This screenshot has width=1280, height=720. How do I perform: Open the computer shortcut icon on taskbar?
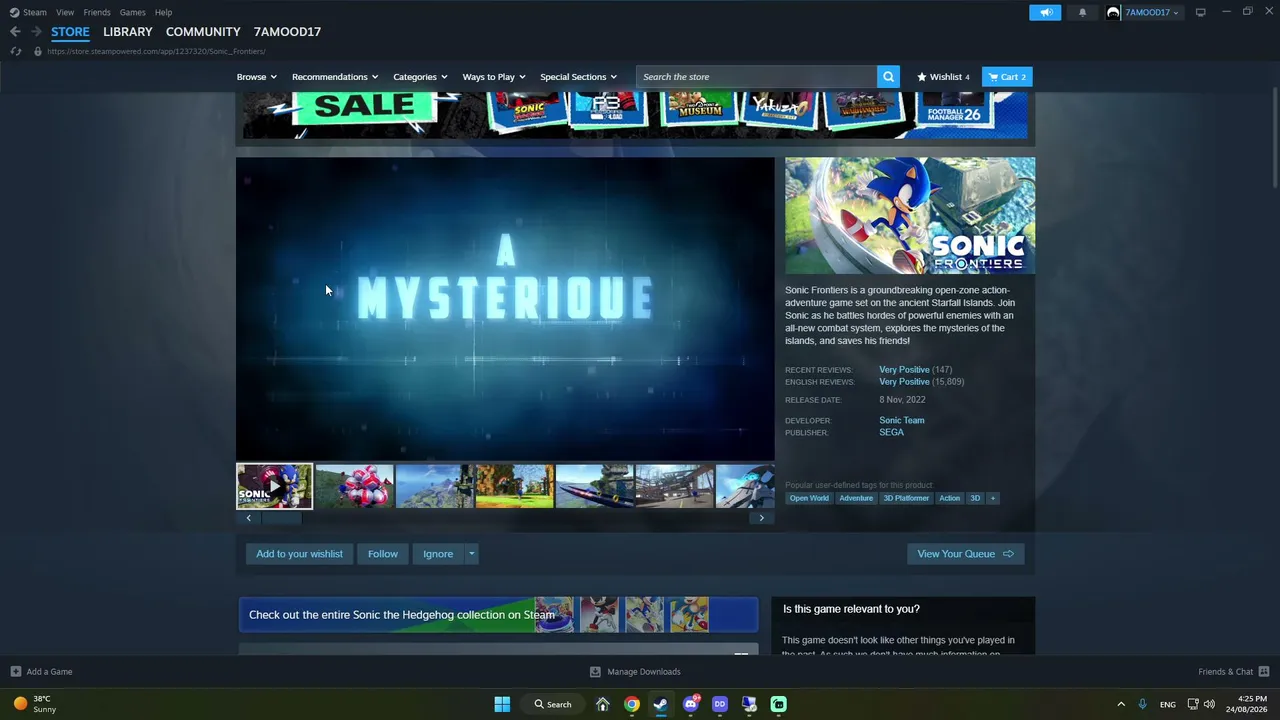click(x=749, y=704)
